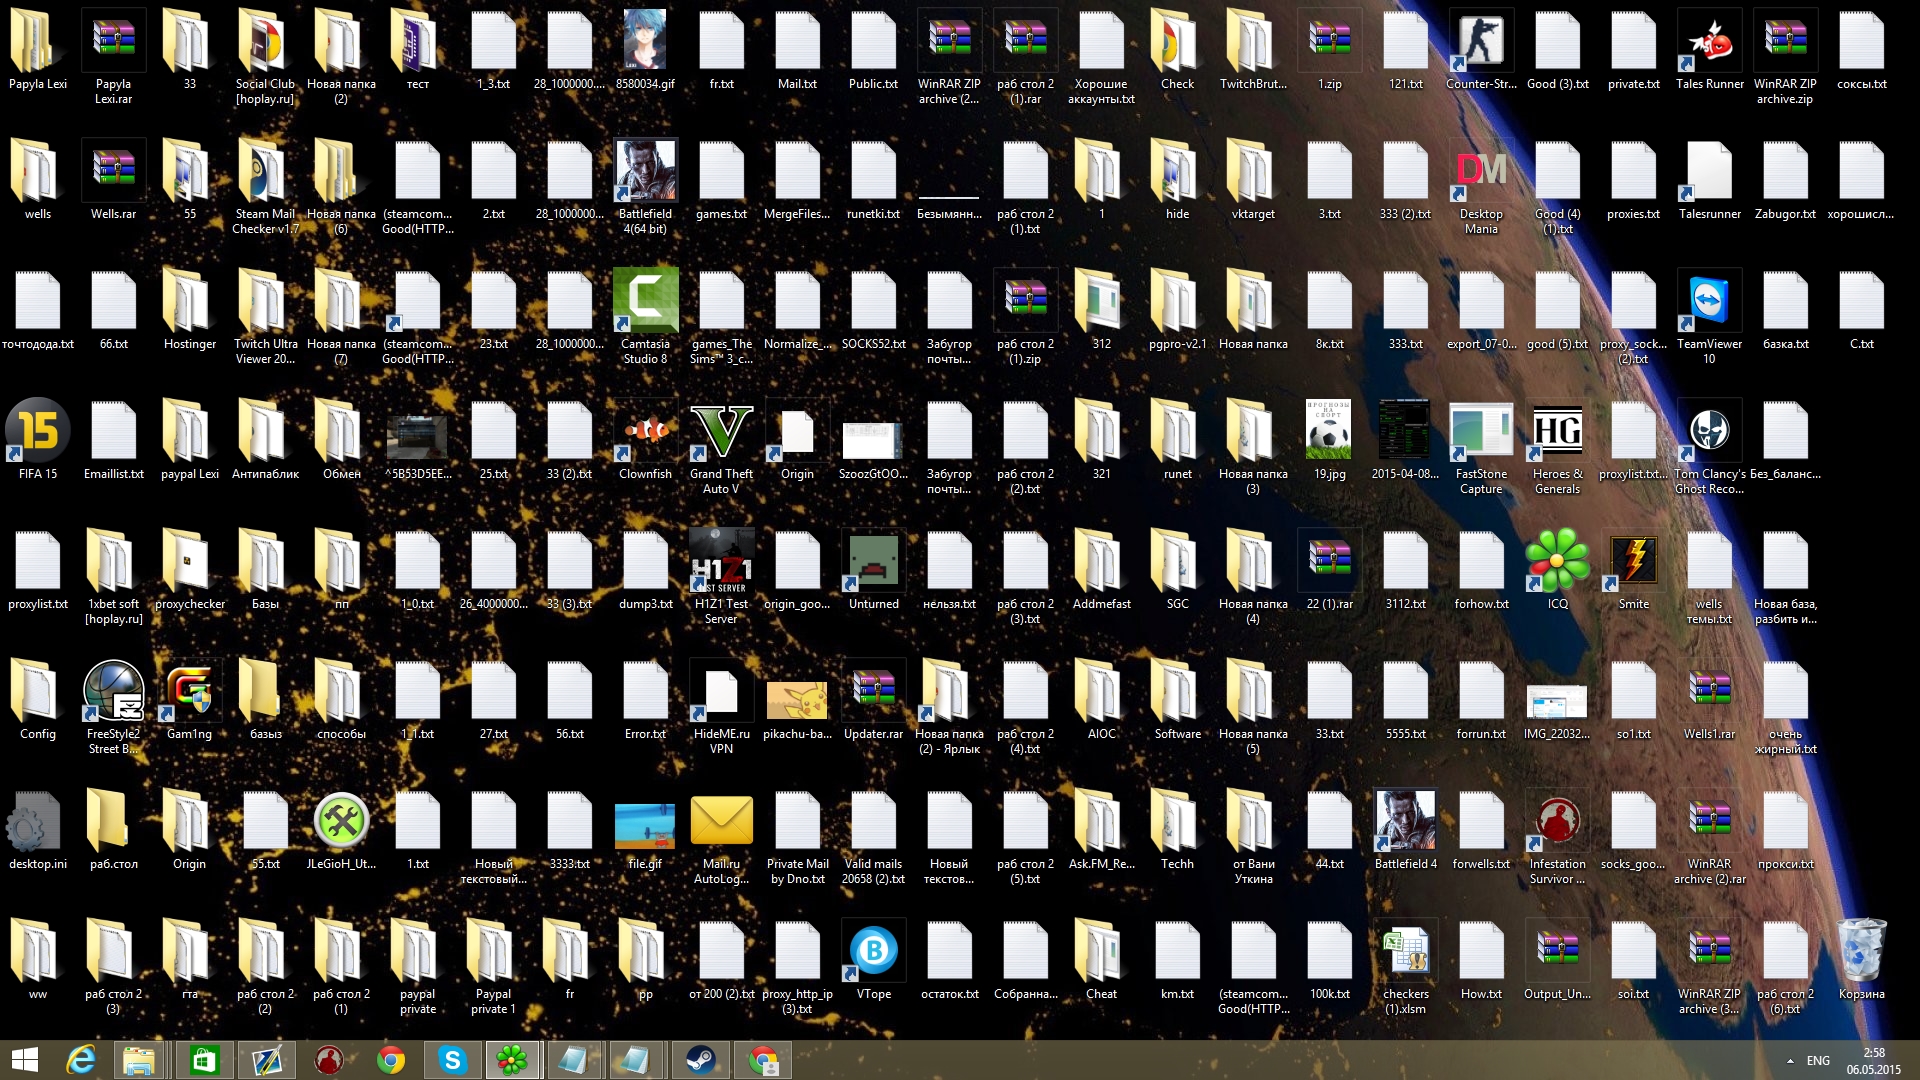This screenshot has width=1920, height=1080.
Task: Open the ICQ flower icon
Action: (1558, 561)
